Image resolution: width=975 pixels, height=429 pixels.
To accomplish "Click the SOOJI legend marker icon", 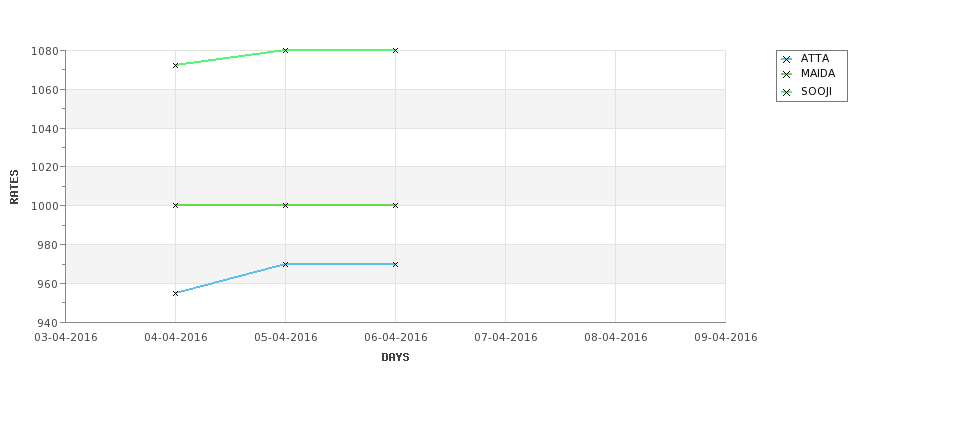I will [x=787, y=93].
